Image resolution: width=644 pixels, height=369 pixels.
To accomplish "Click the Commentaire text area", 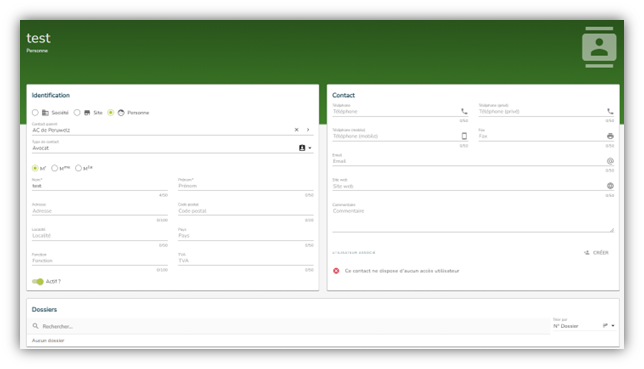I will click(x=473, y=219).
